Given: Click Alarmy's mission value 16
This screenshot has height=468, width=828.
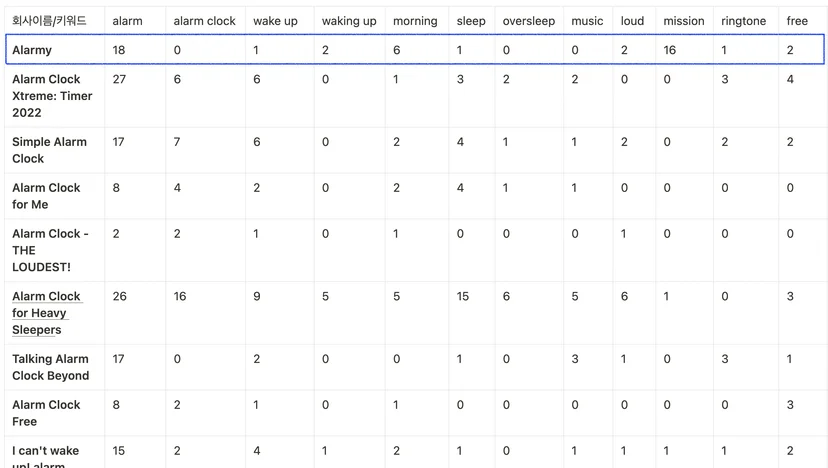Looking at the screenshot, I should coord(670,50).
